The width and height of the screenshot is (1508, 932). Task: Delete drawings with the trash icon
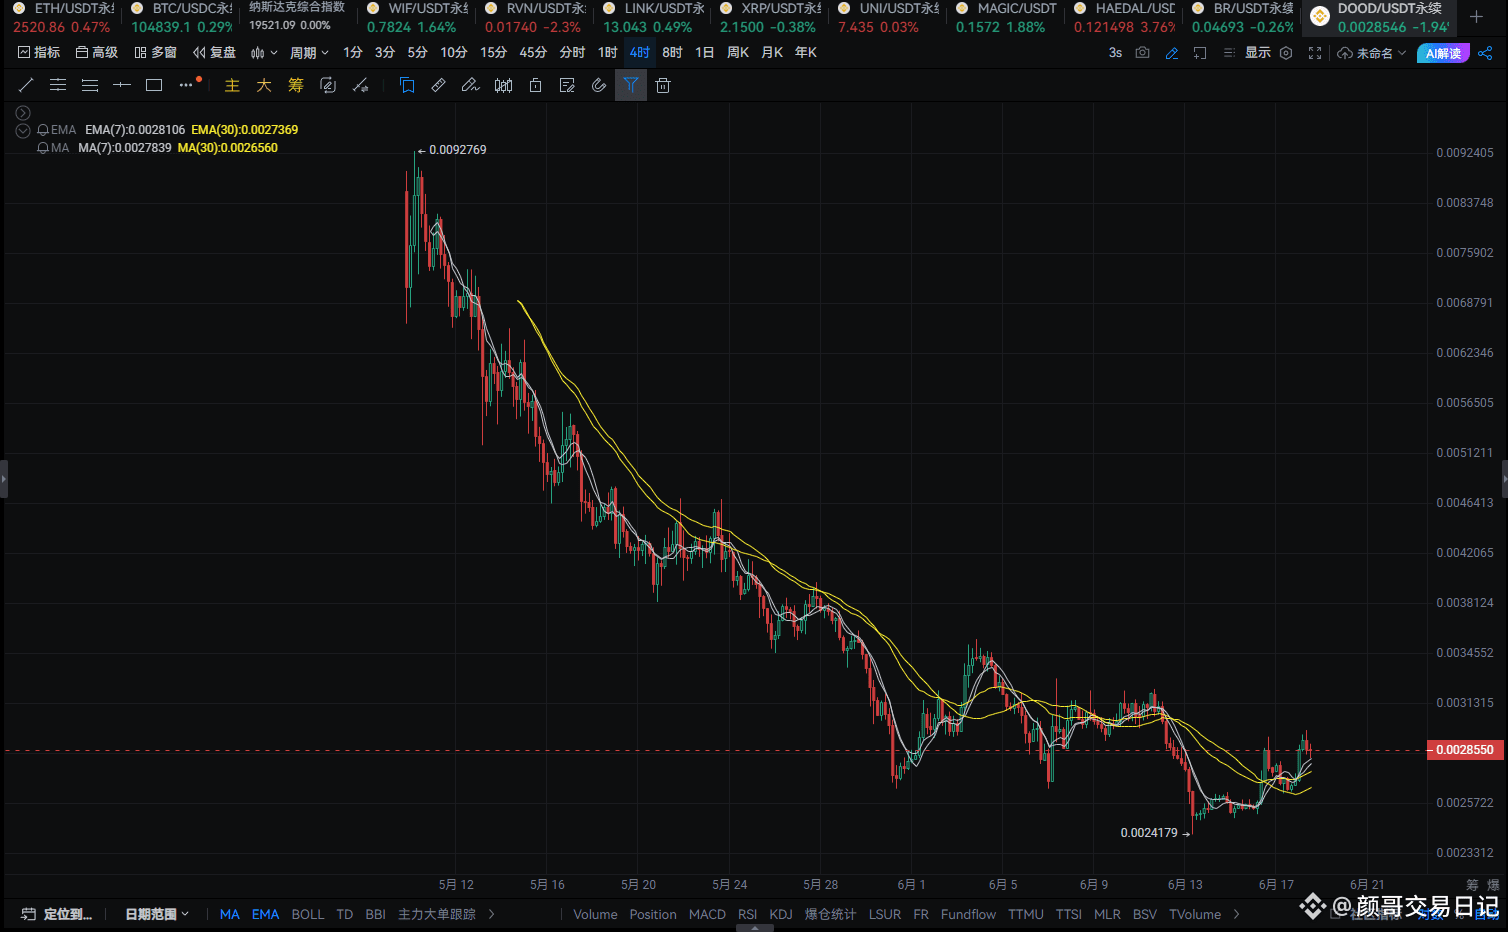point(663,86)
